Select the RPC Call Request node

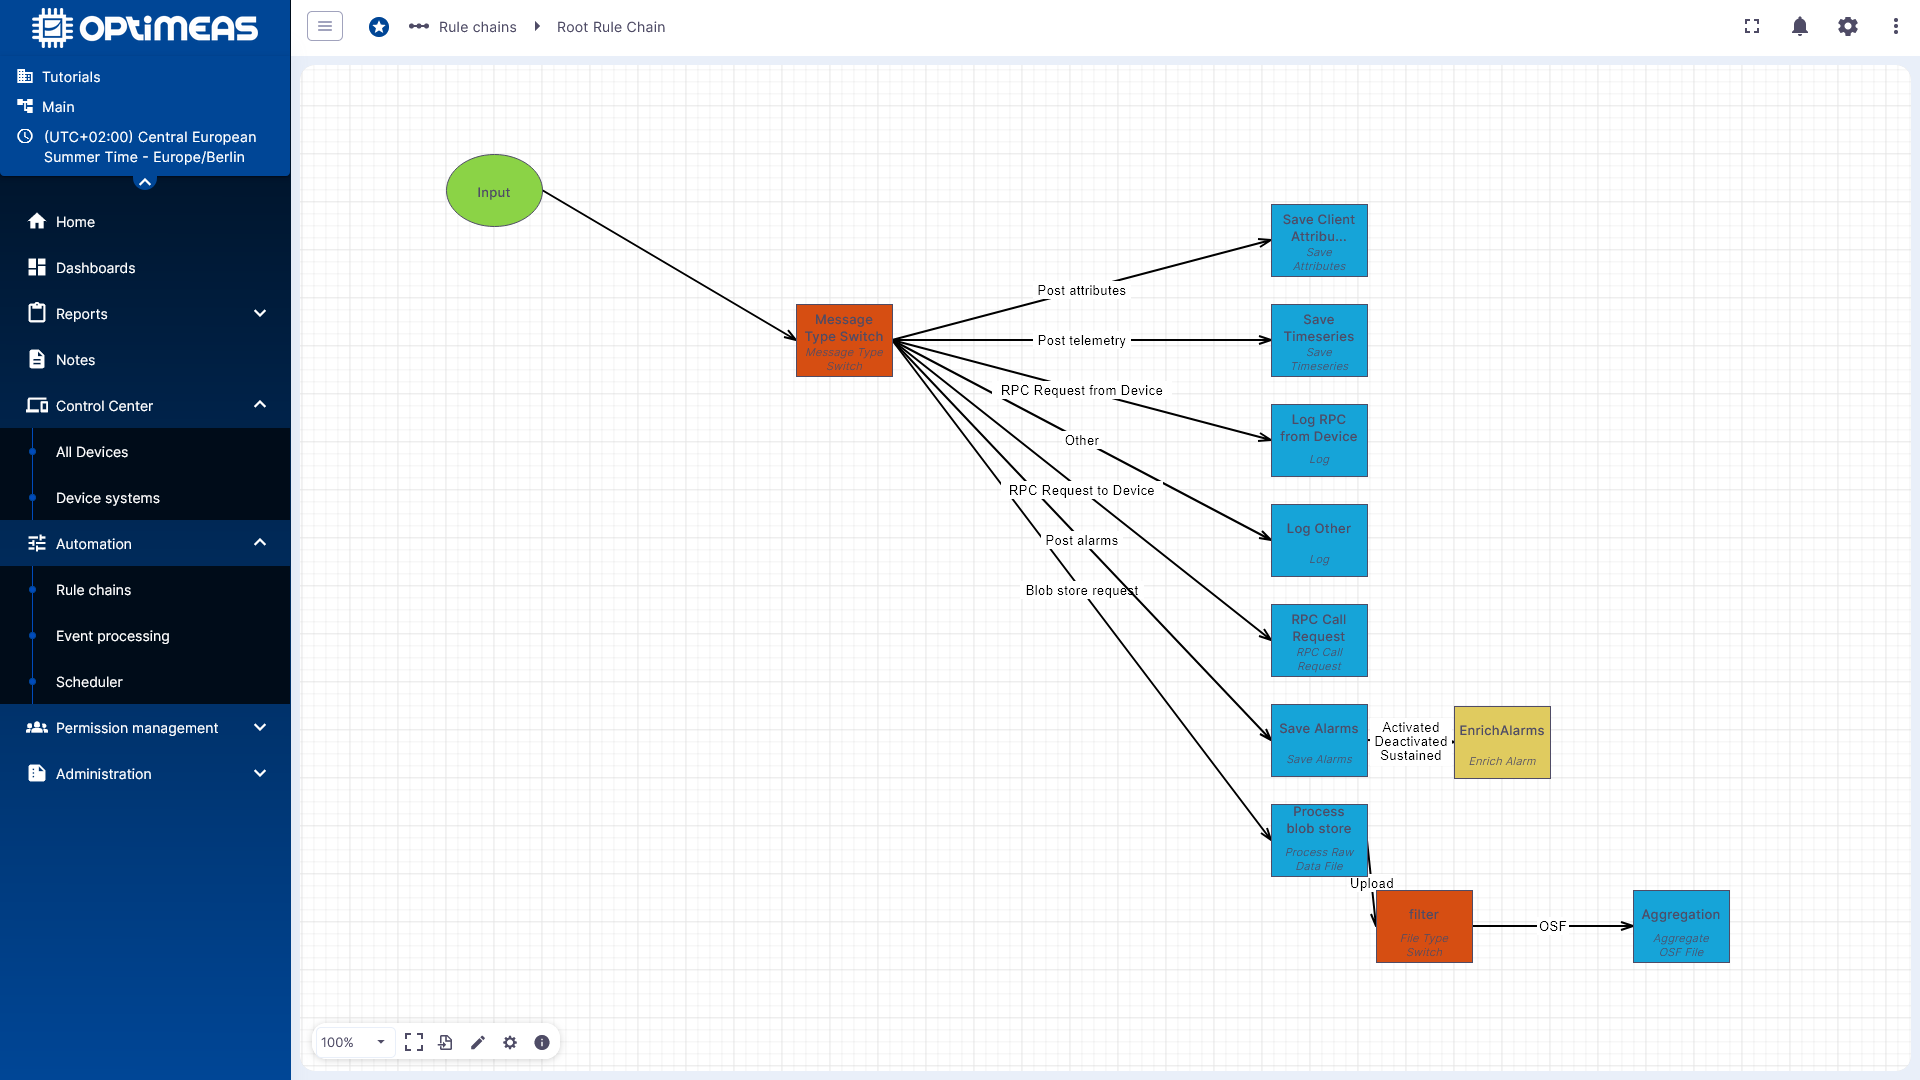click(x=1319, y=641)
